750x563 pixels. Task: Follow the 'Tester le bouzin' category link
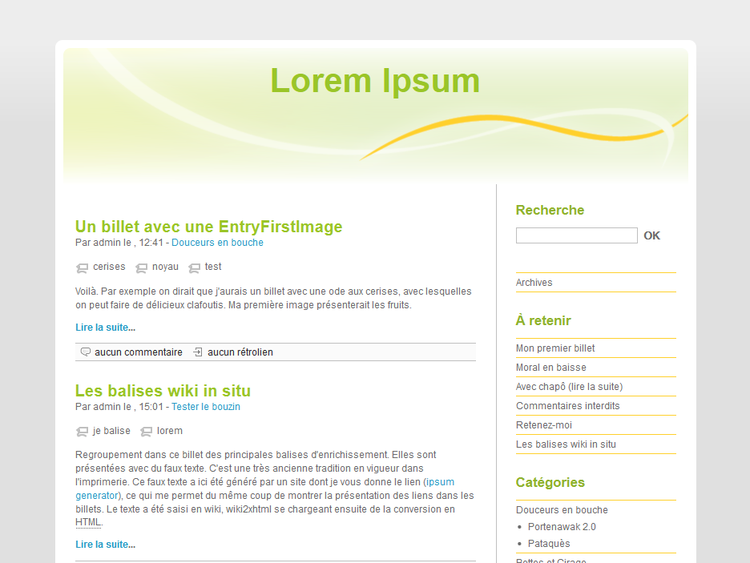tap(205, 407)
